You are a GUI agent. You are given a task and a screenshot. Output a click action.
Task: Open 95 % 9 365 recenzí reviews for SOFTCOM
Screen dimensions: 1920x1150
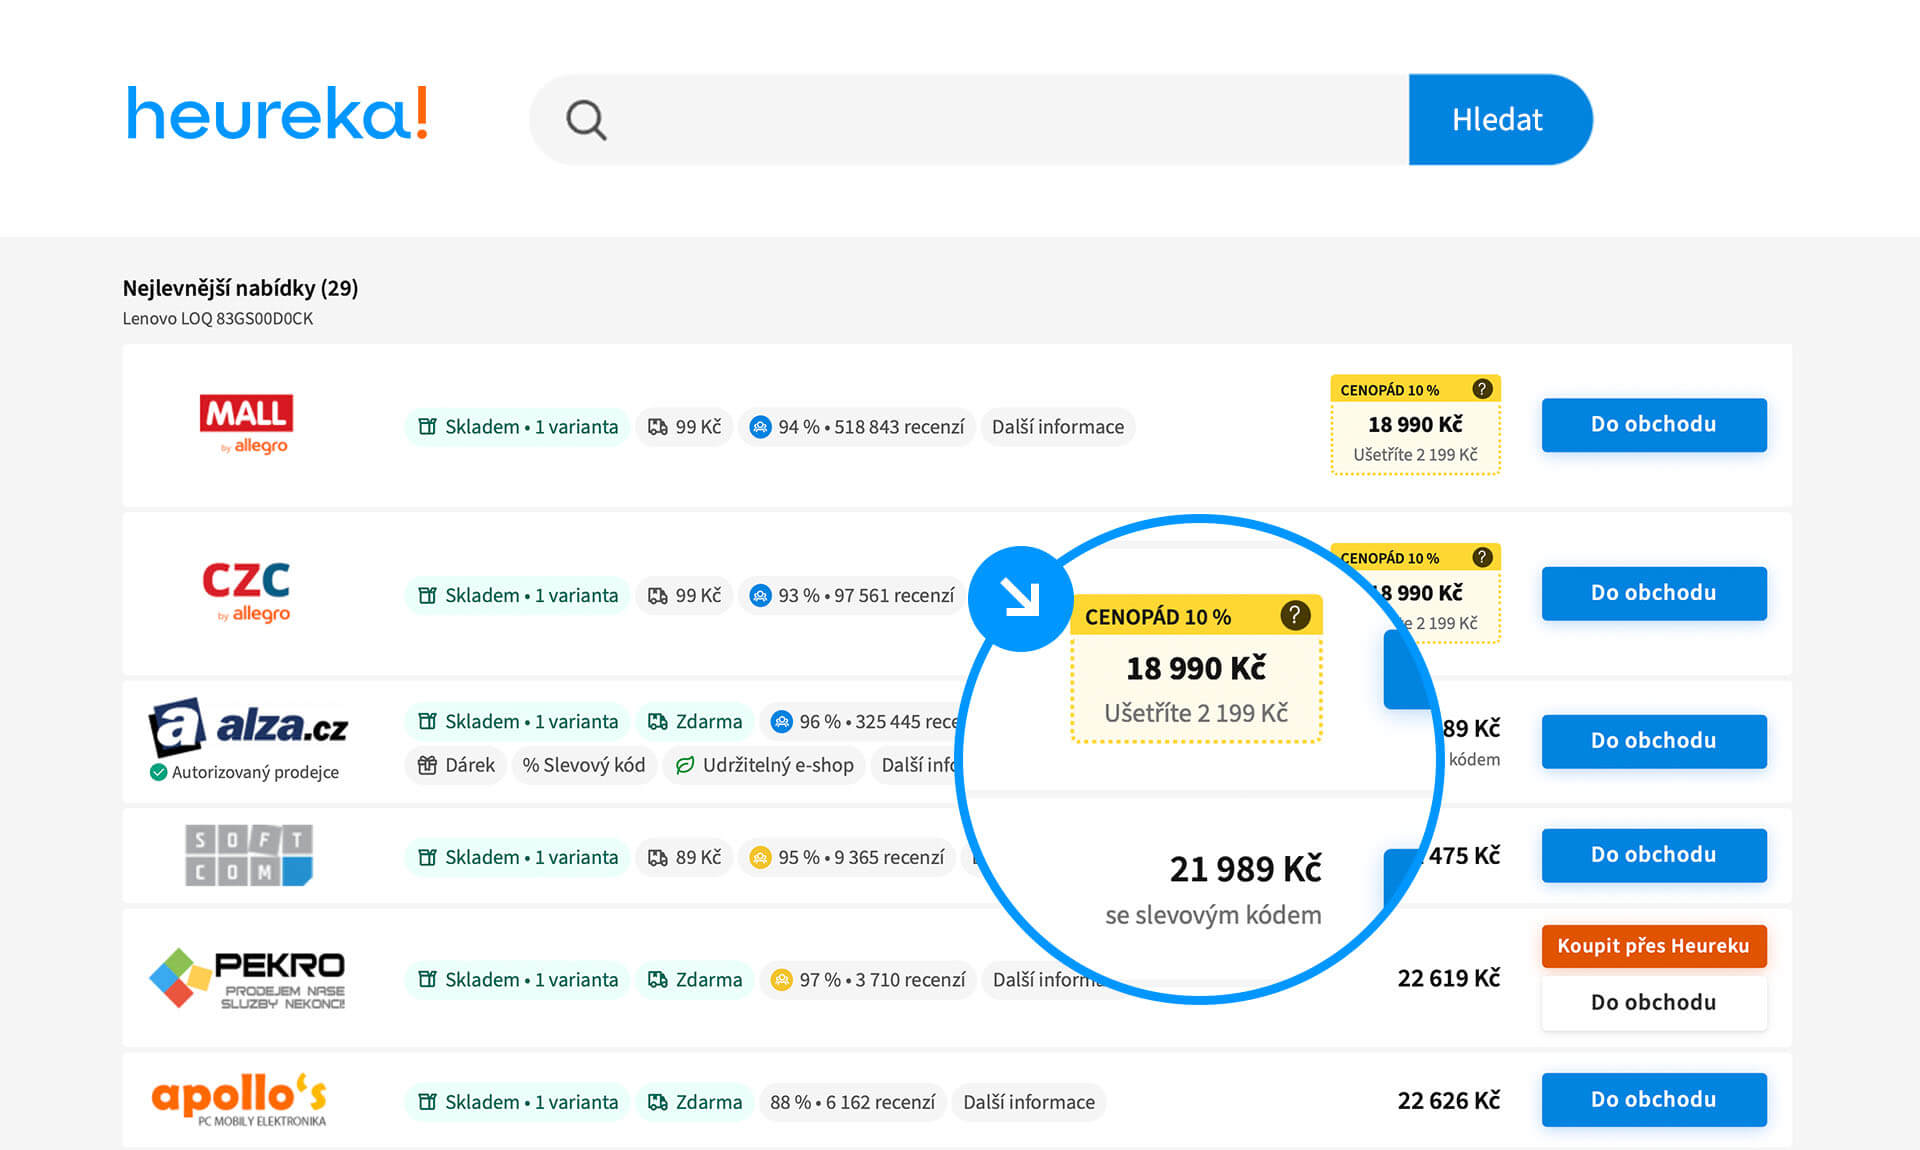[847, 857]
